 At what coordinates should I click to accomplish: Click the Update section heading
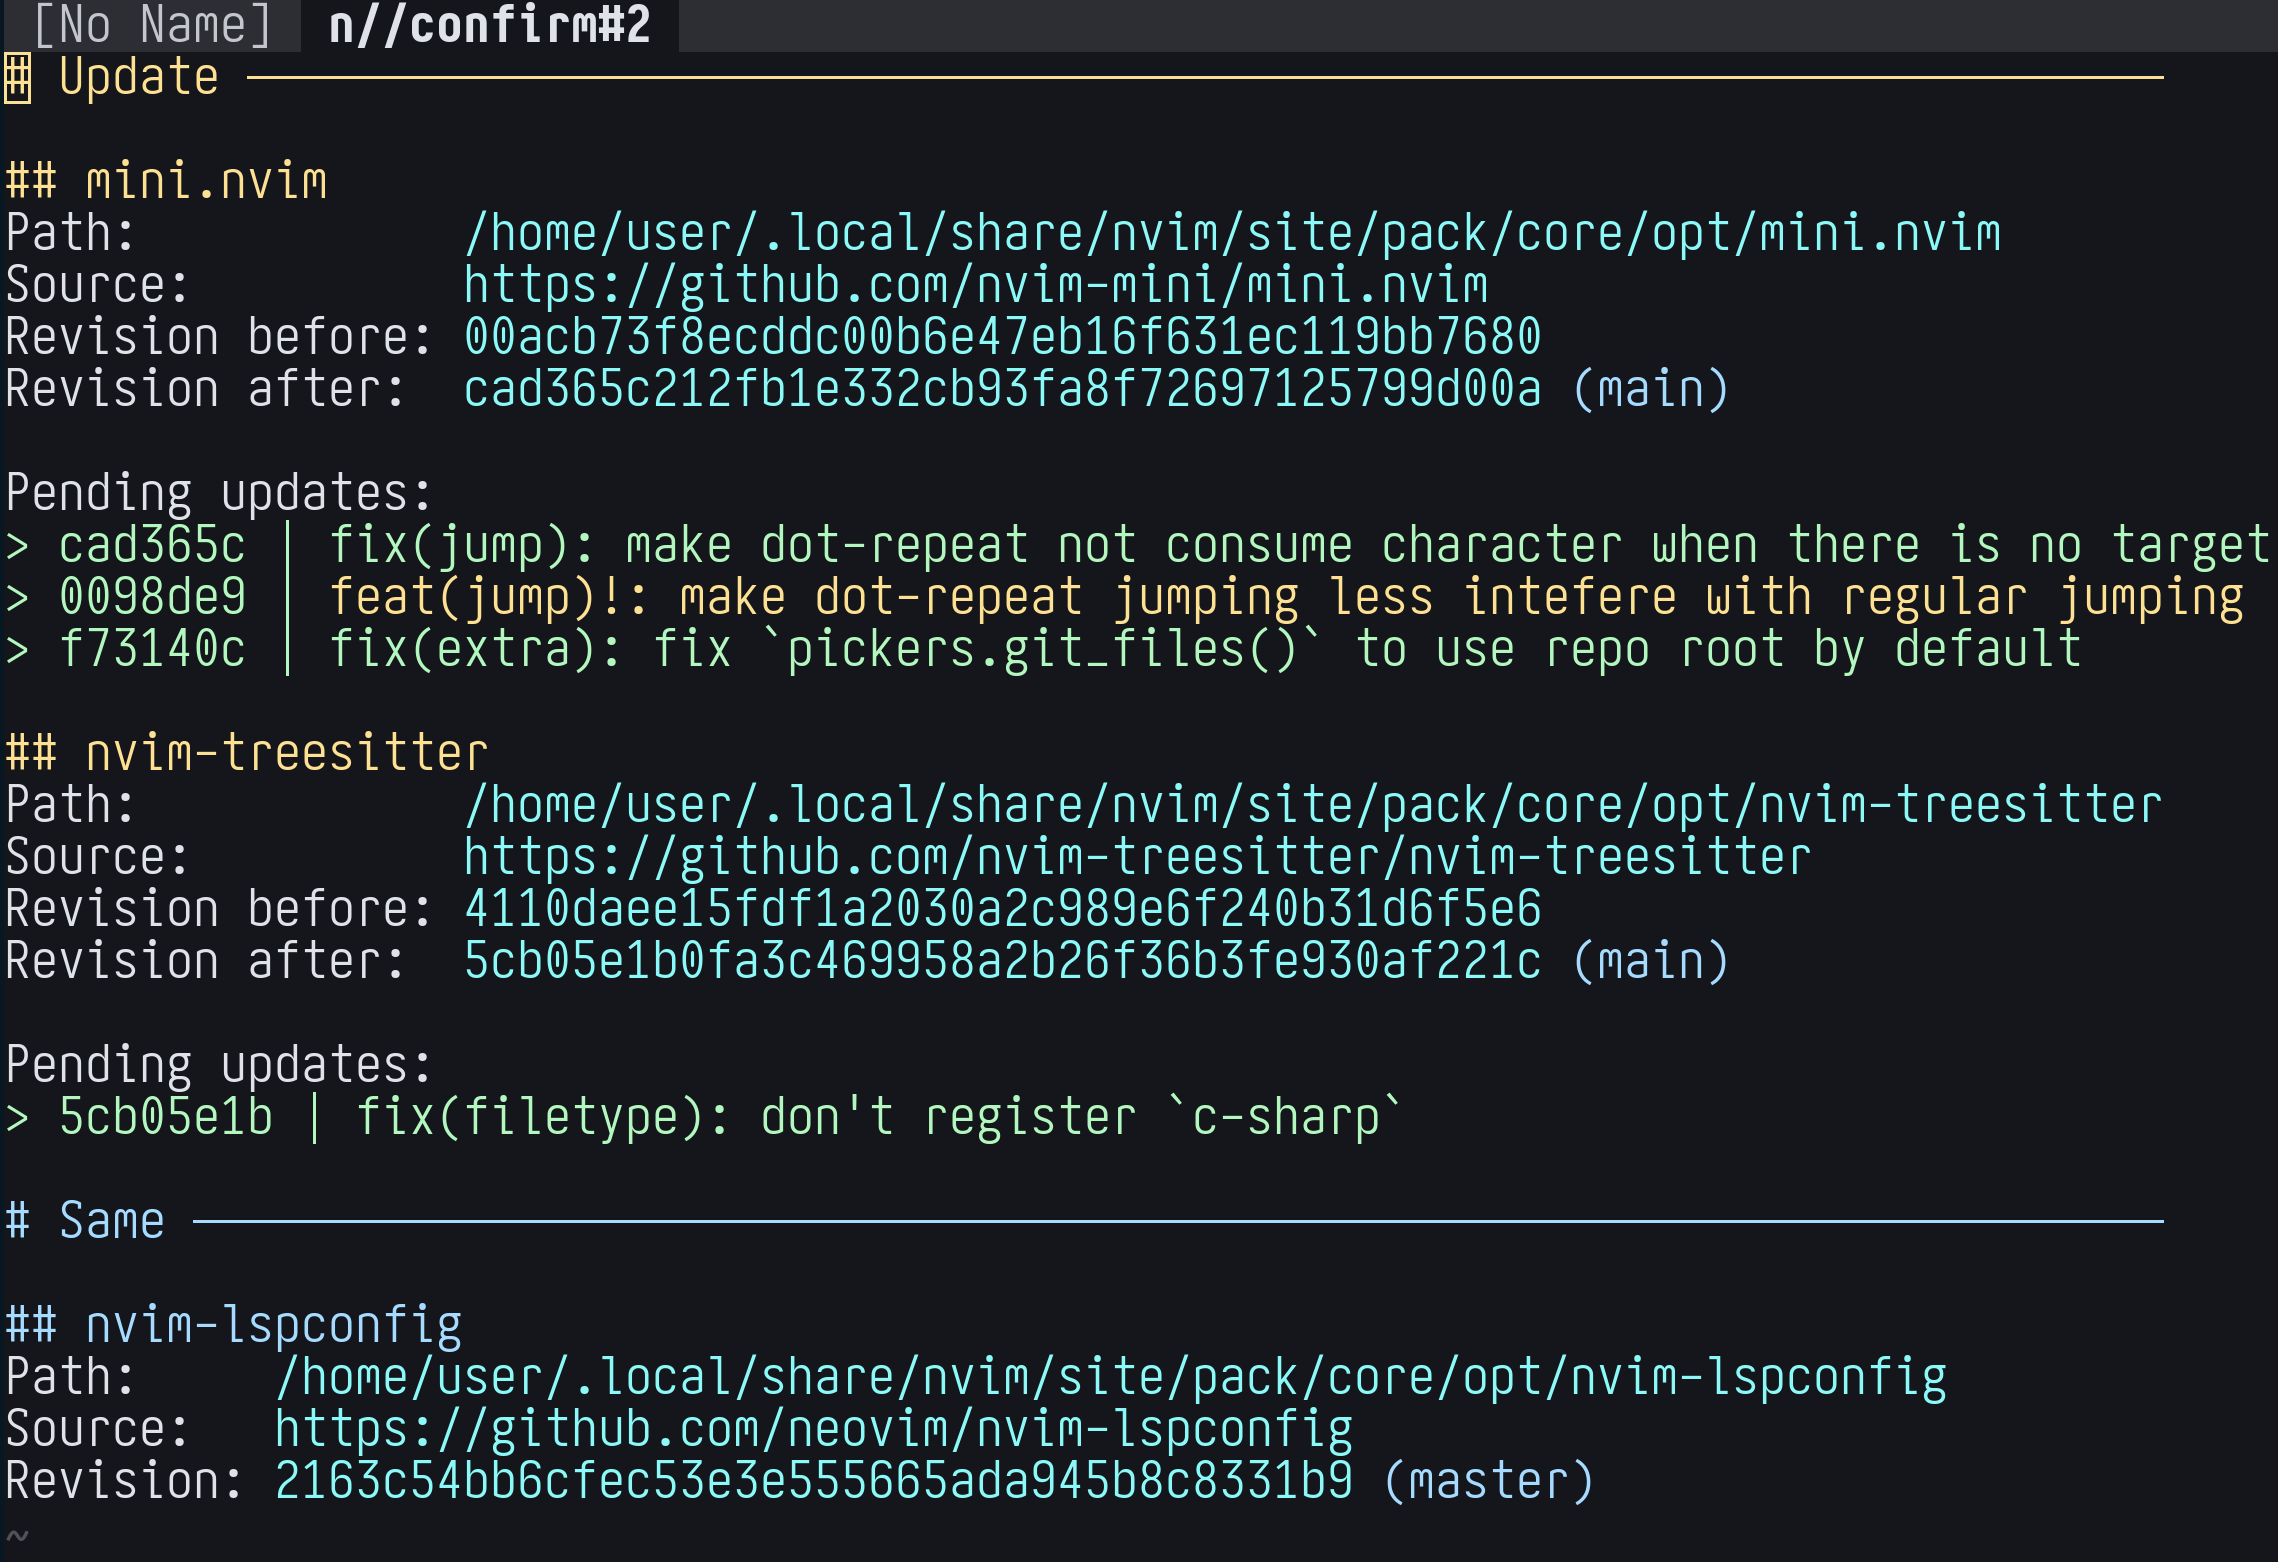pos(138,77)
